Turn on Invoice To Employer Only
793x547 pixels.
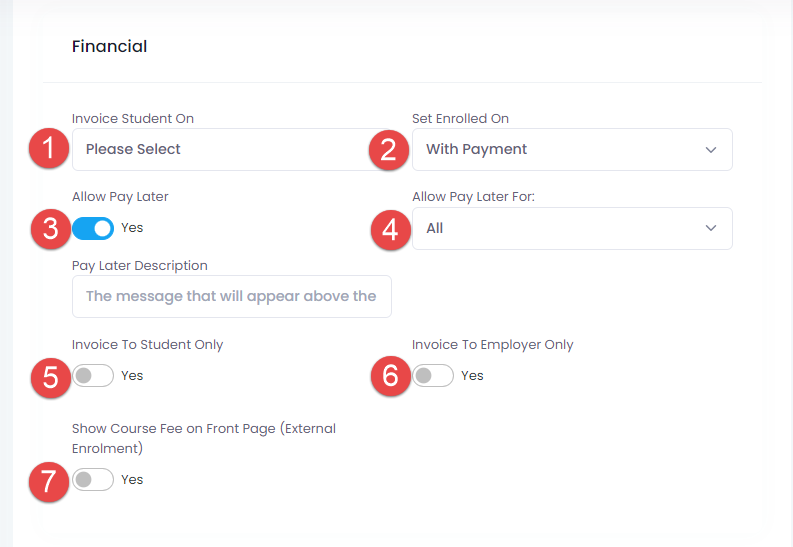coord(433,376)
